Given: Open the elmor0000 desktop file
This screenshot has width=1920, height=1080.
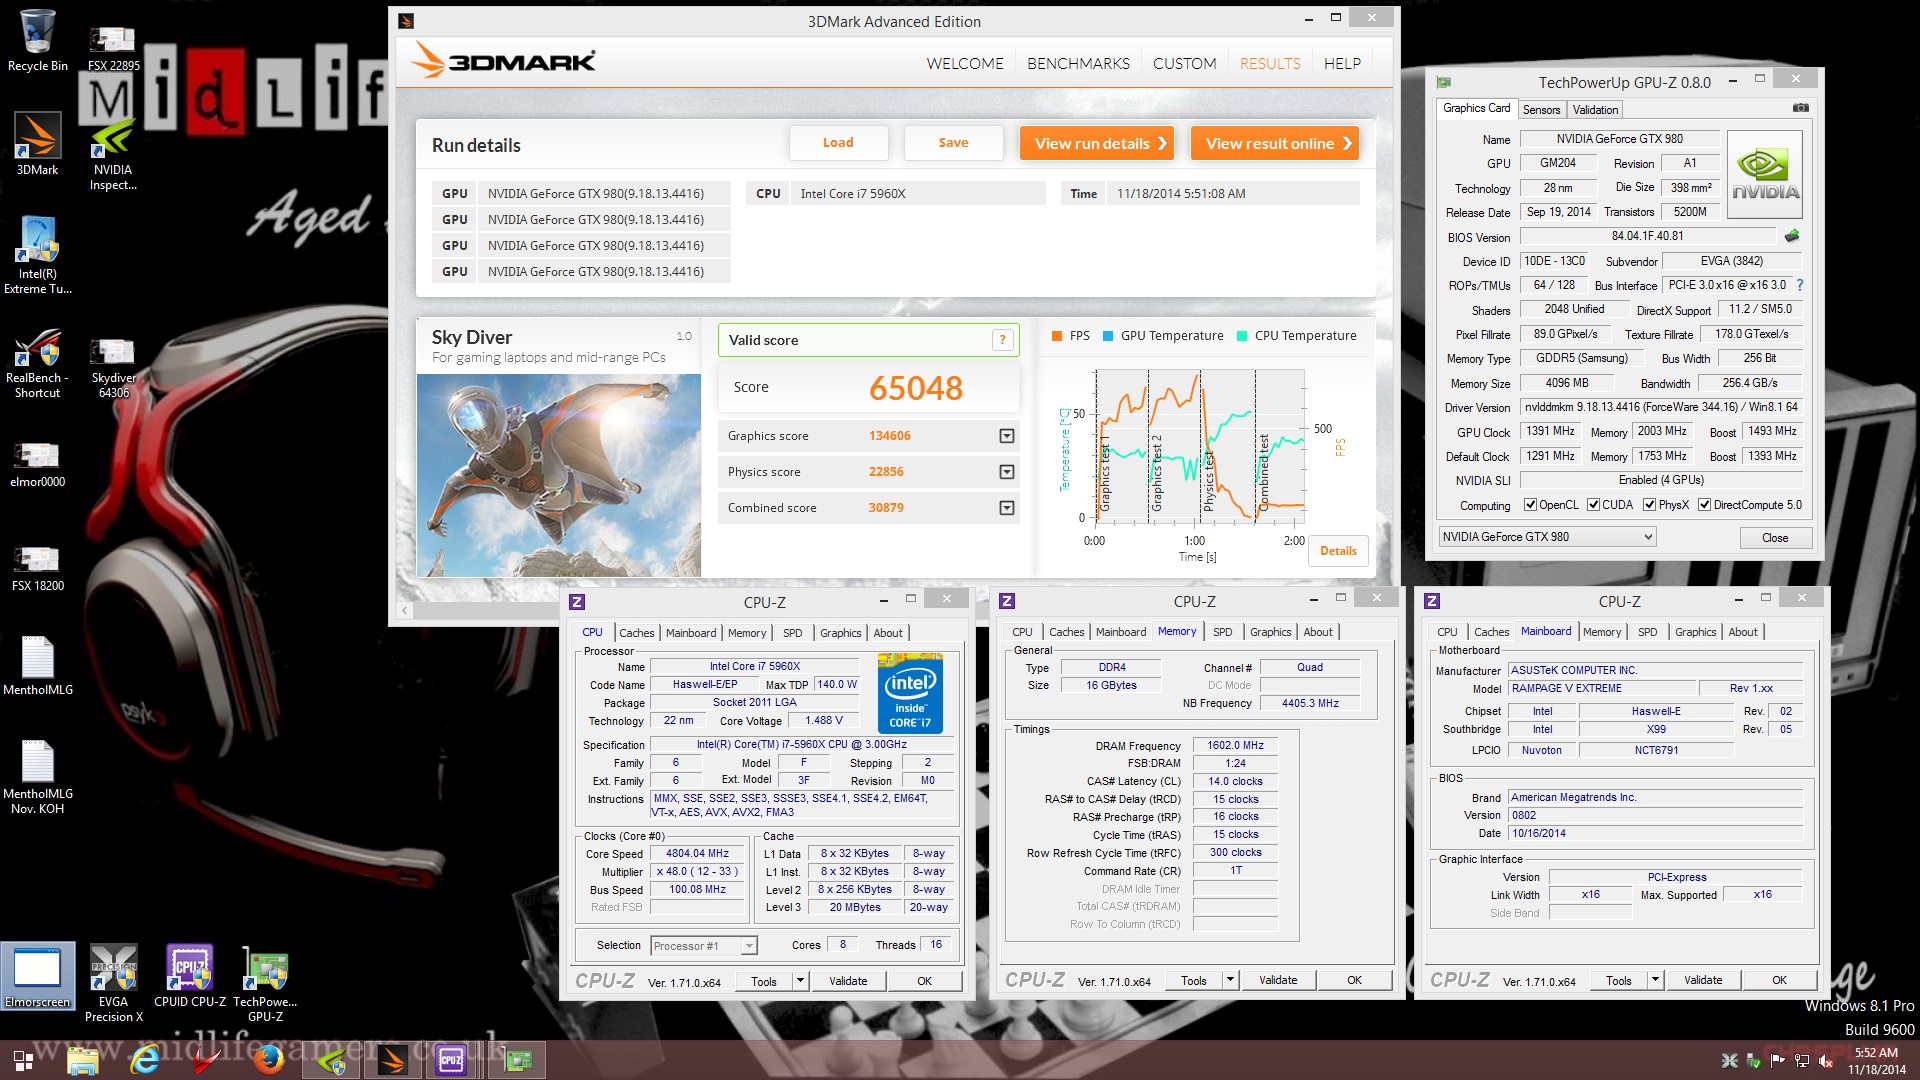Looking at the screenshot, I should (x=38, y=464).
